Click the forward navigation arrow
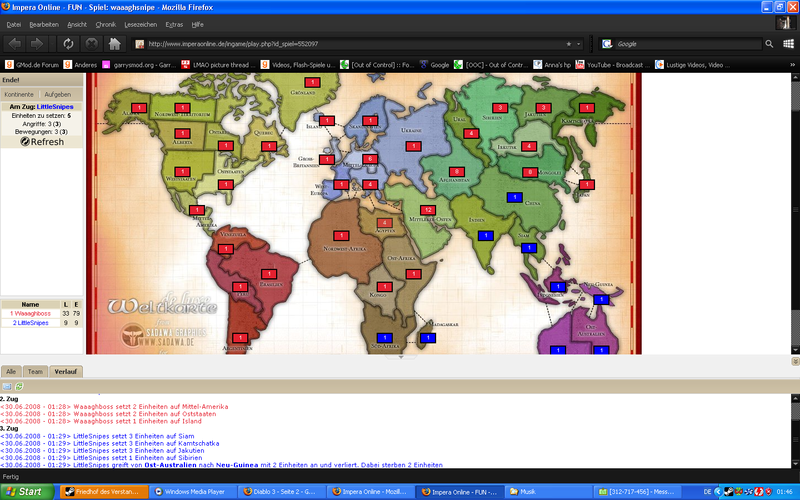 tap(37, 44)
